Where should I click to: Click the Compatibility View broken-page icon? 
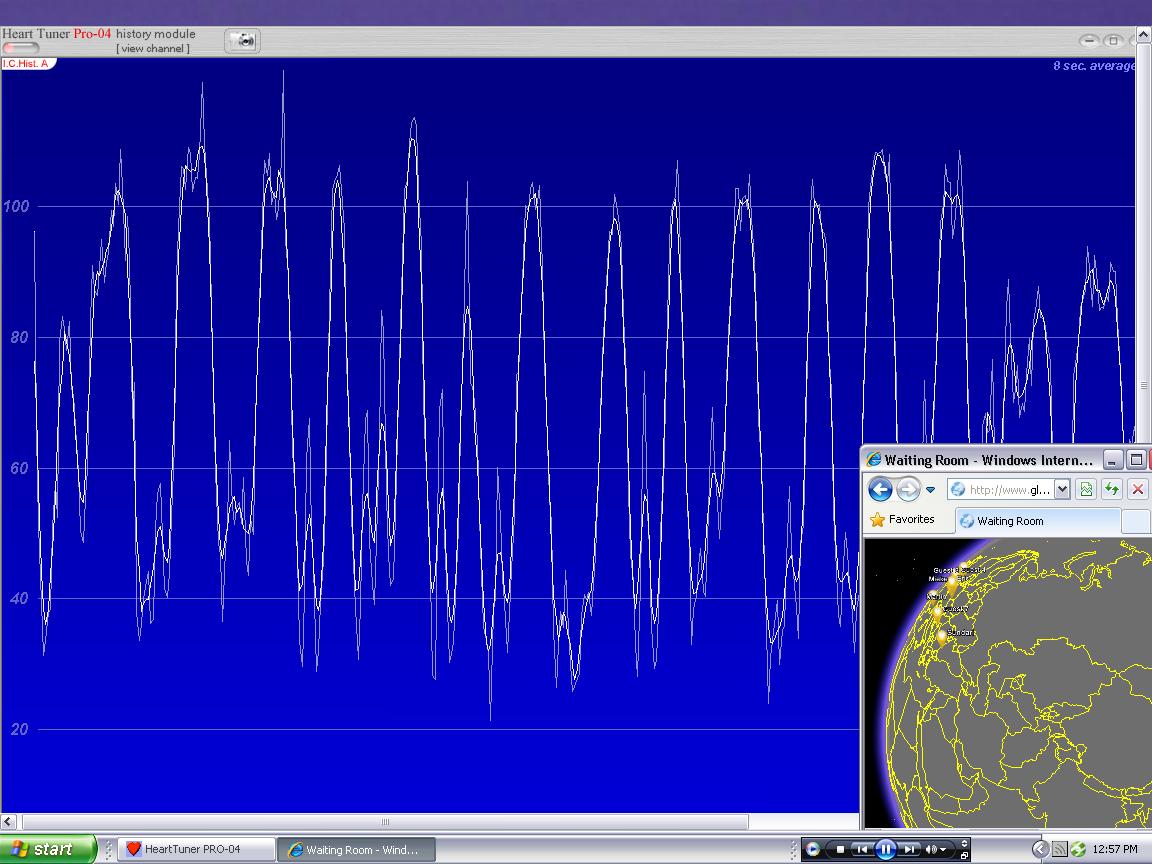click(x=1086, y=489)
